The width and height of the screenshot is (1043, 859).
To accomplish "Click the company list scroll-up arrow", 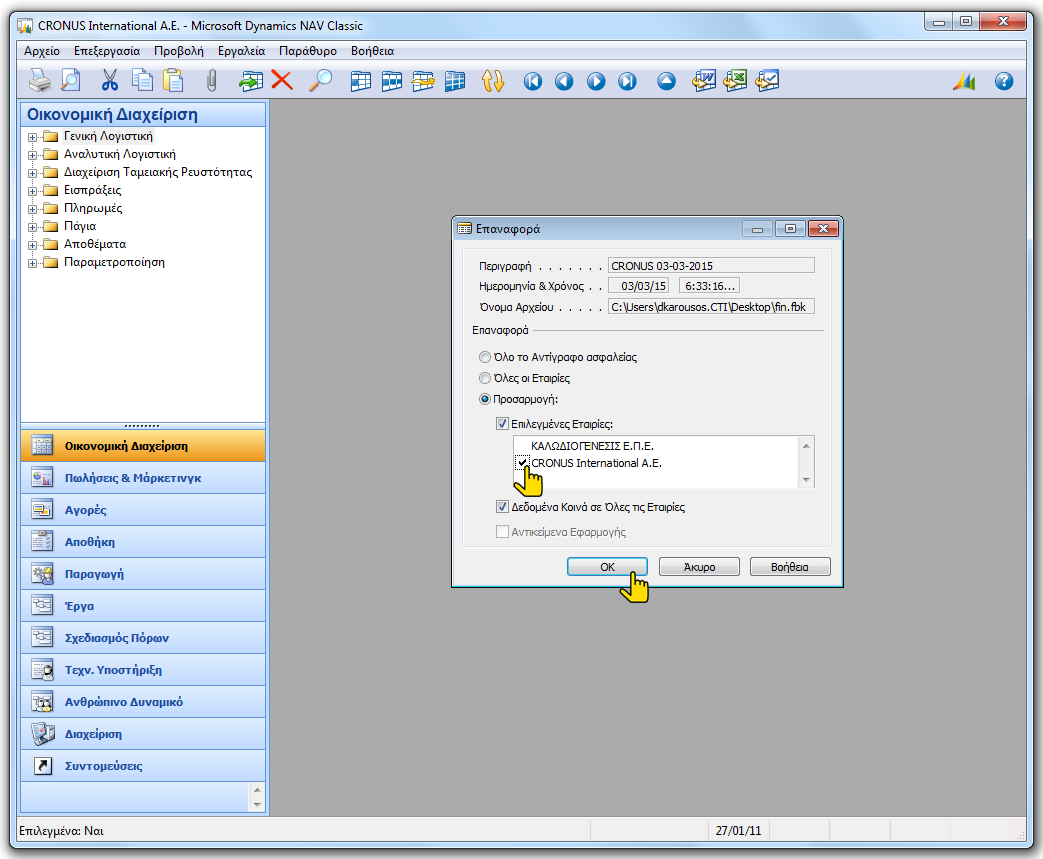I will click(x=806, y=445).
